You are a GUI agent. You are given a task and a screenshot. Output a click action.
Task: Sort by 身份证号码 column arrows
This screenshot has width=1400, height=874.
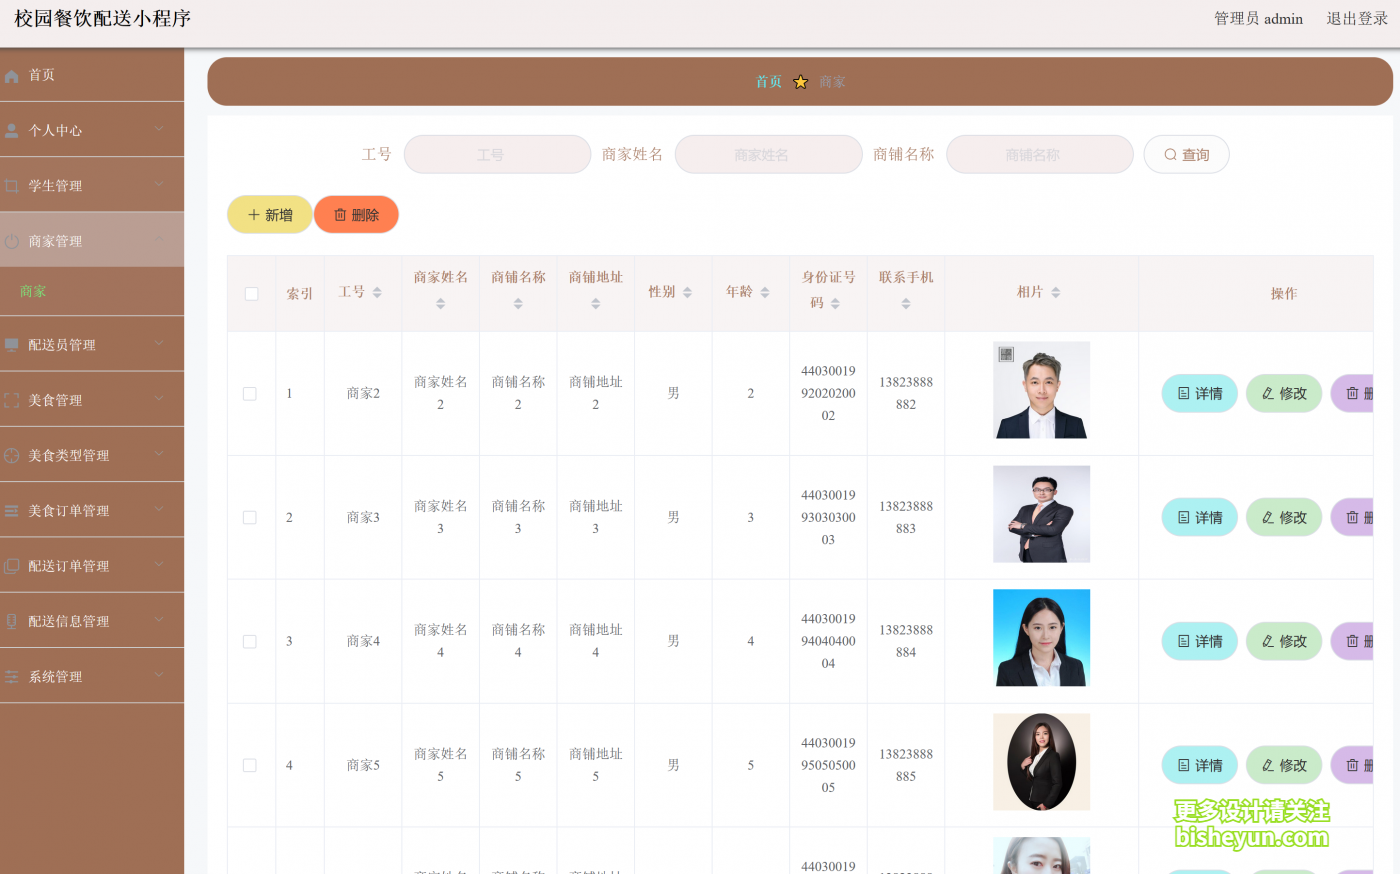pos(835,303)
